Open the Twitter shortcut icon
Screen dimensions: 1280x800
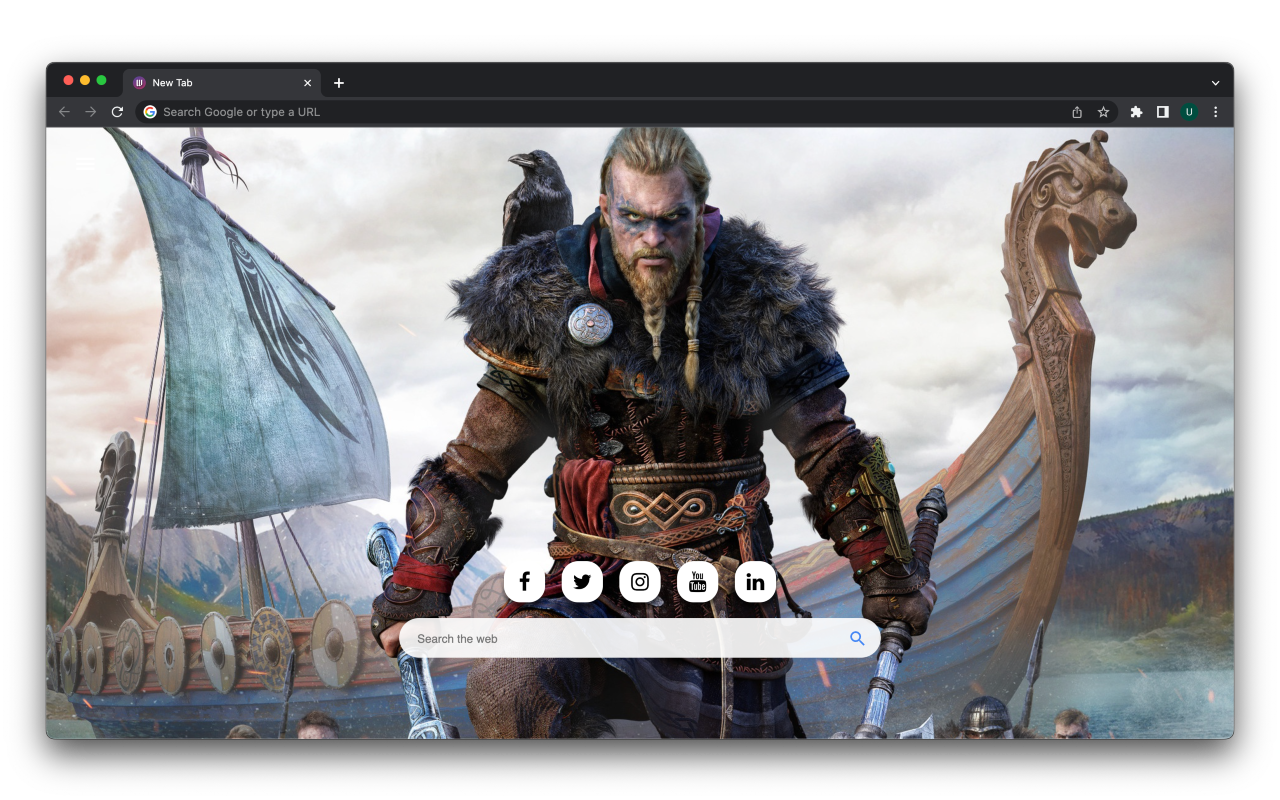tap(582, 582)
